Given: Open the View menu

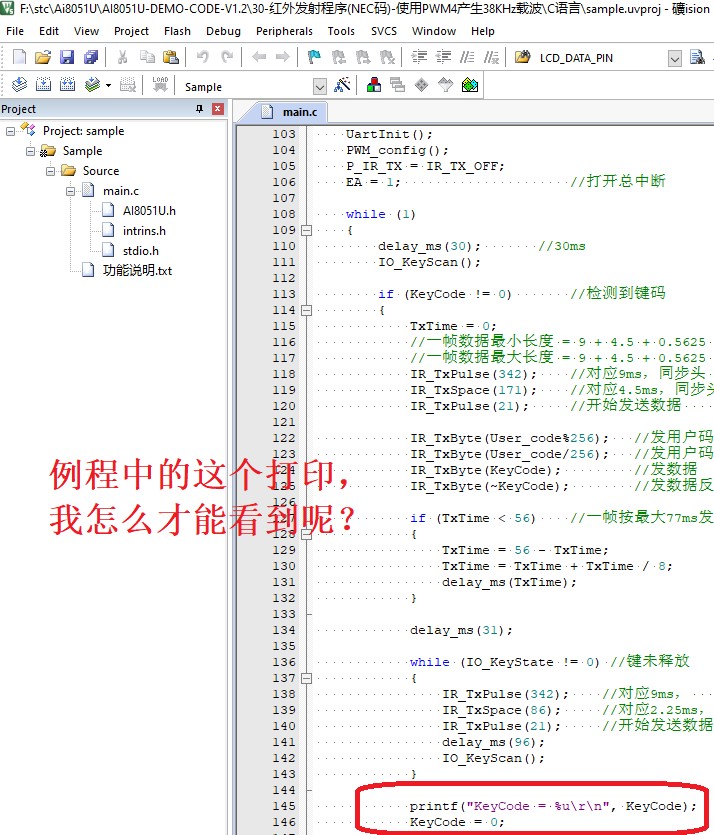Looking at the screenshot, I should pos(86,31).
